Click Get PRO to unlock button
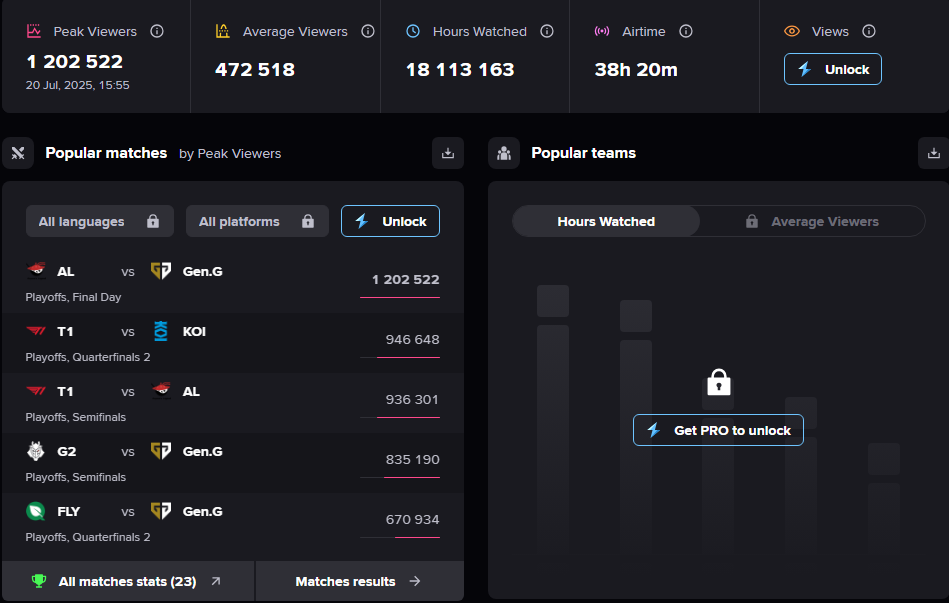 coord(718,430)
